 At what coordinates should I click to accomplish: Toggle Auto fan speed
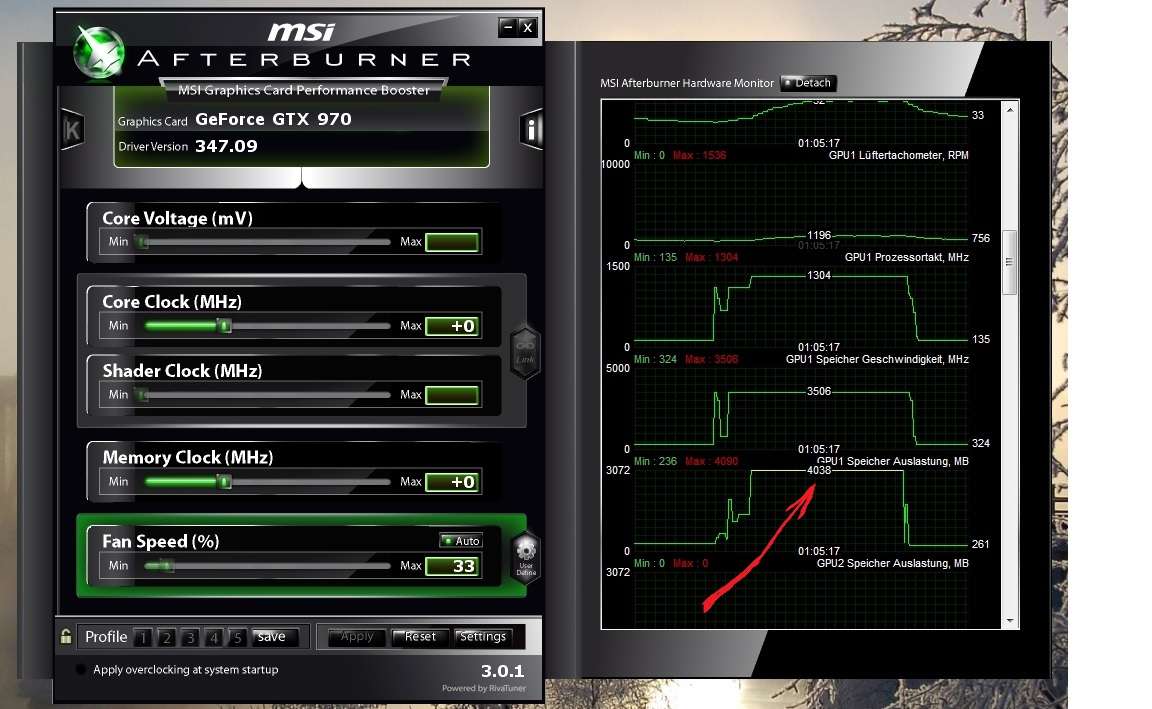point(461,541)
